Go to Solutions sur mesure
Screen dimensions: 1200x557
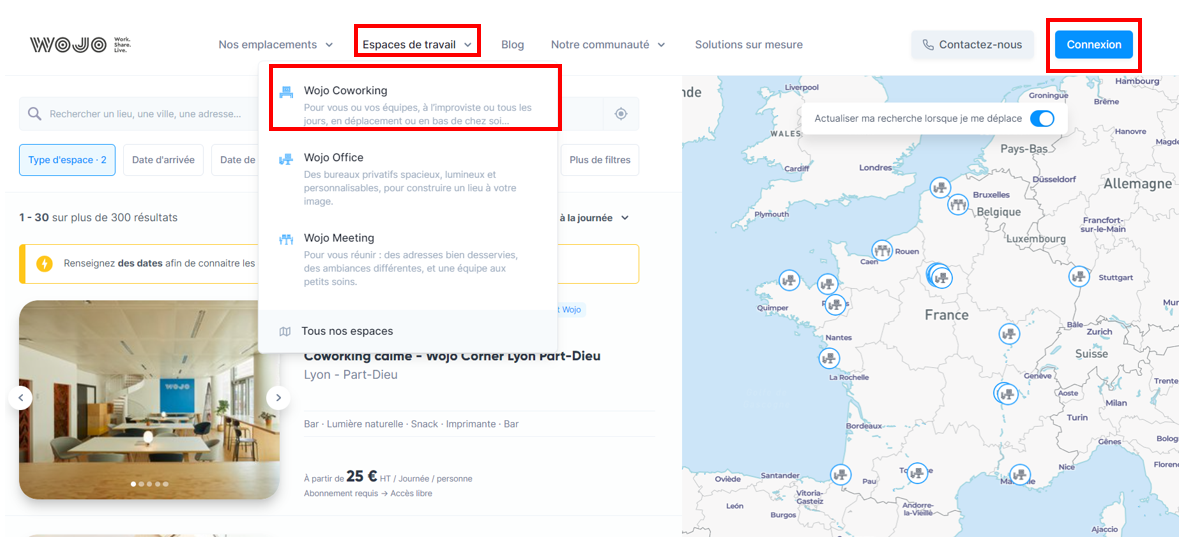point(749,44)
